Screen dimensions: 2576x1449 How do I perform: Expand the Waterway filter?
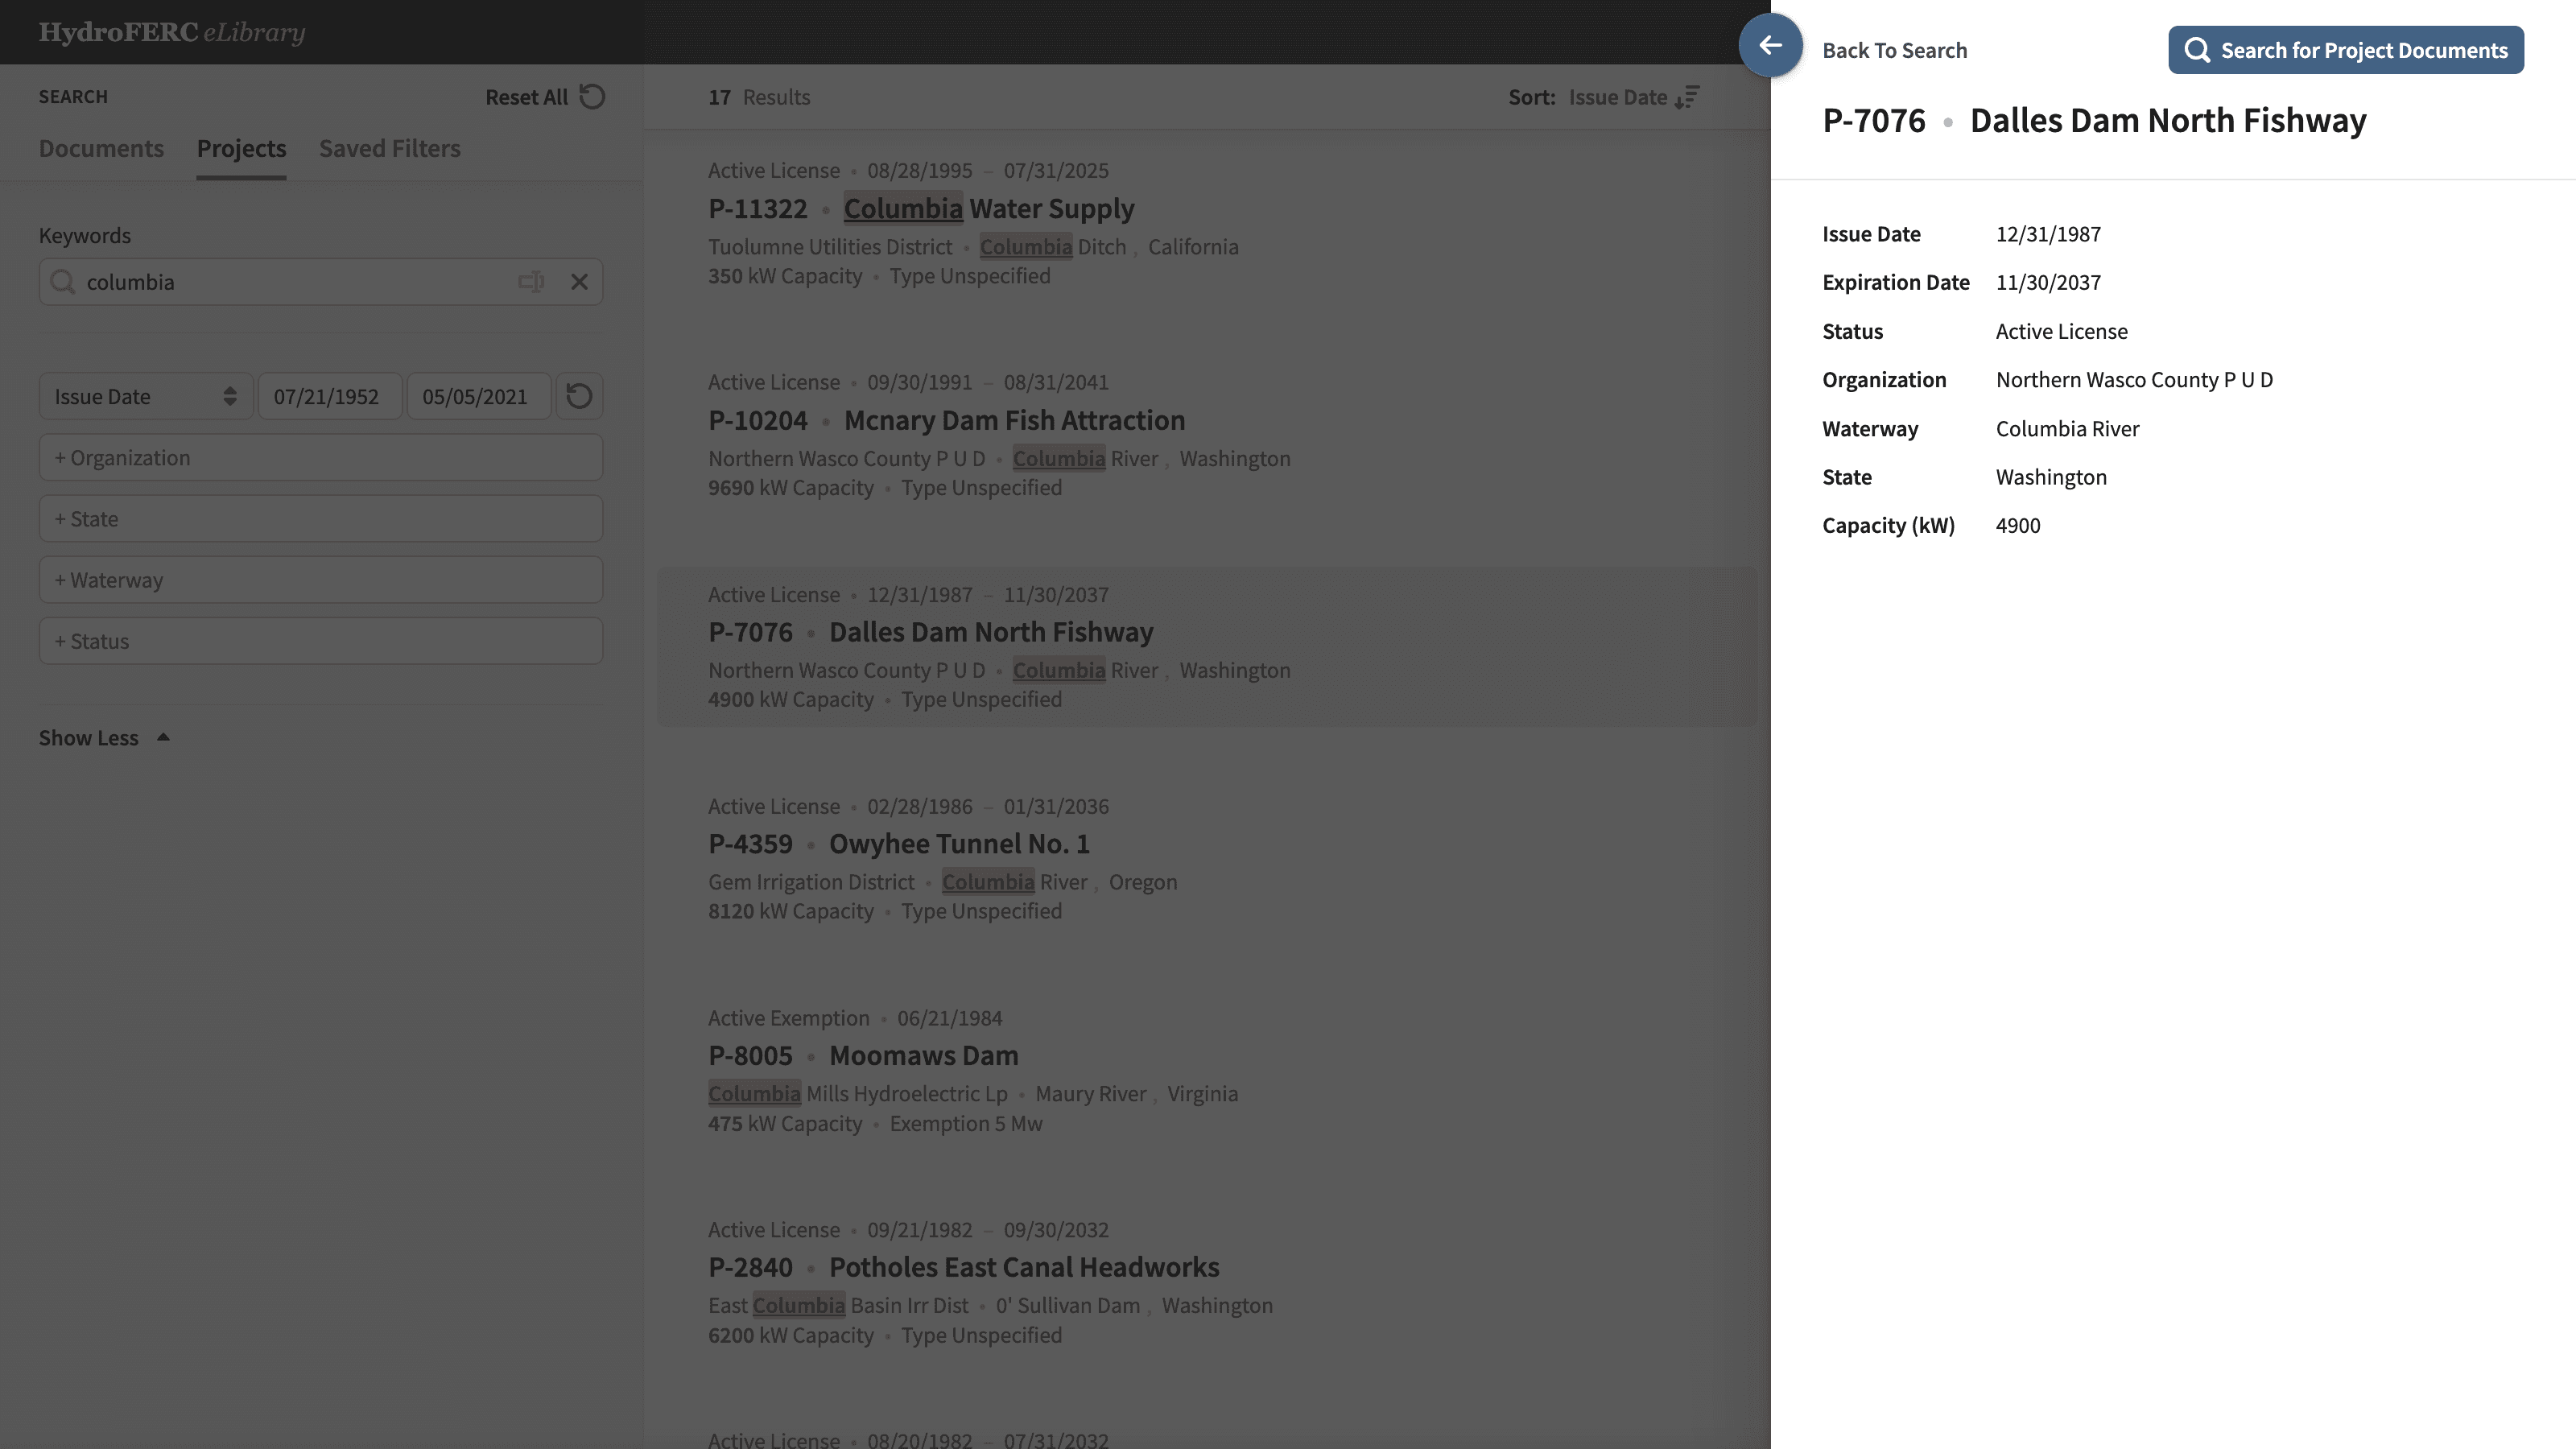click(321, 580)
